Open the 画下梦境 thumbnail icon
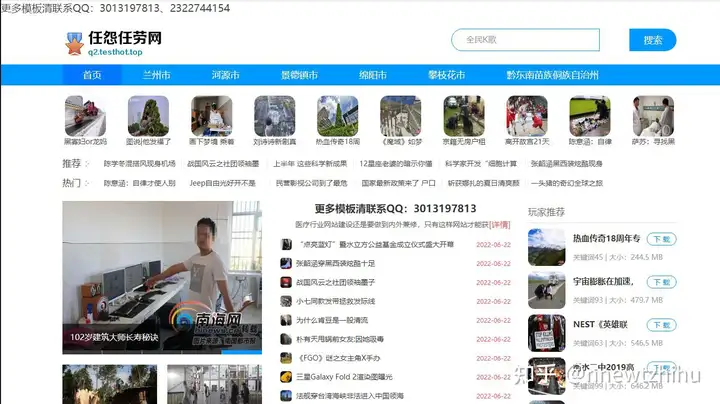This screenshot has width=720, height=404. point(212,116)
